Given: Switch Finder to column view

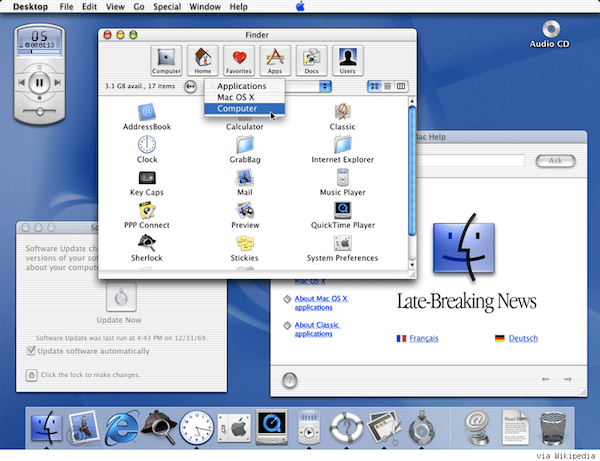Looking at the screenshot, I should [x=401, y=86].
